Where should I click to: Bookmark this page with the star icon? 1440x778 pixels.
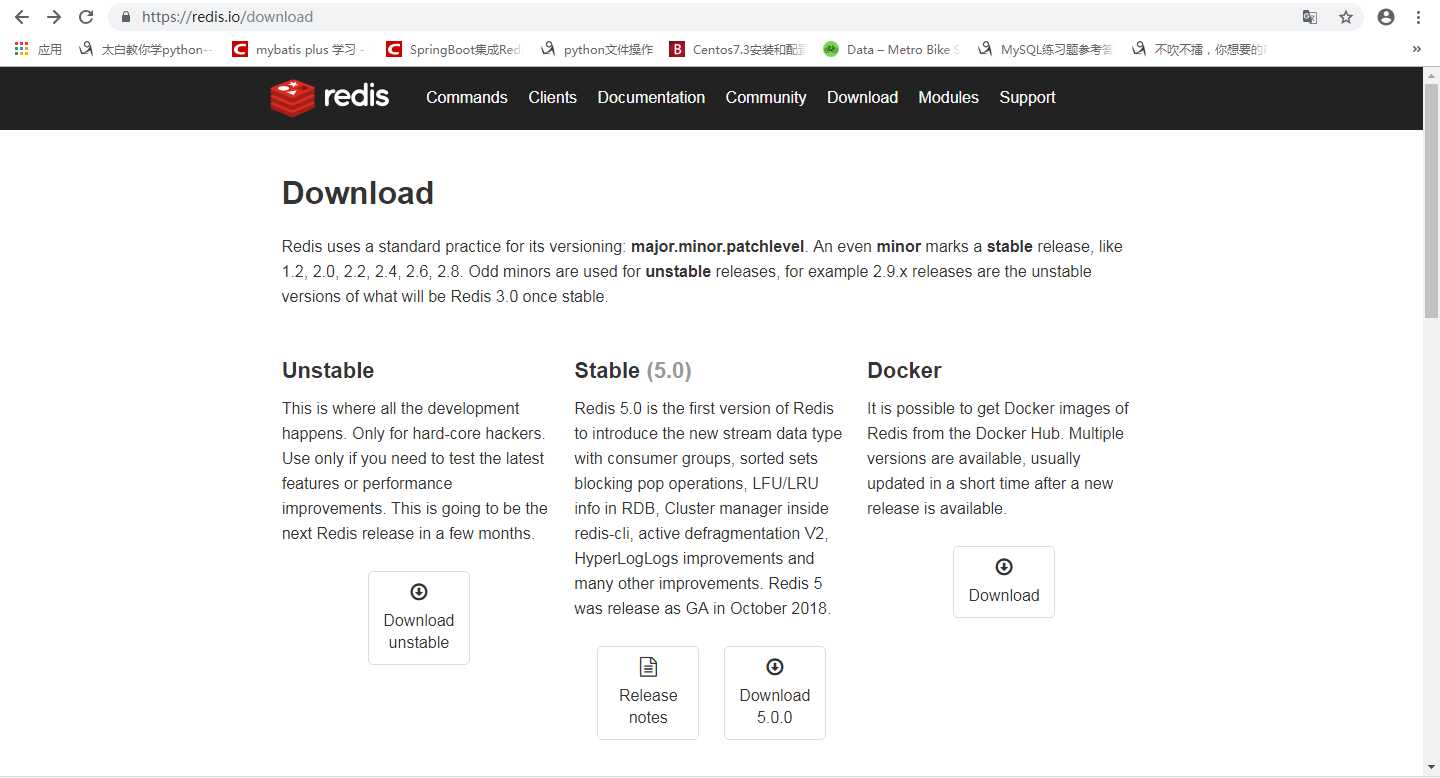[1346, 17]
